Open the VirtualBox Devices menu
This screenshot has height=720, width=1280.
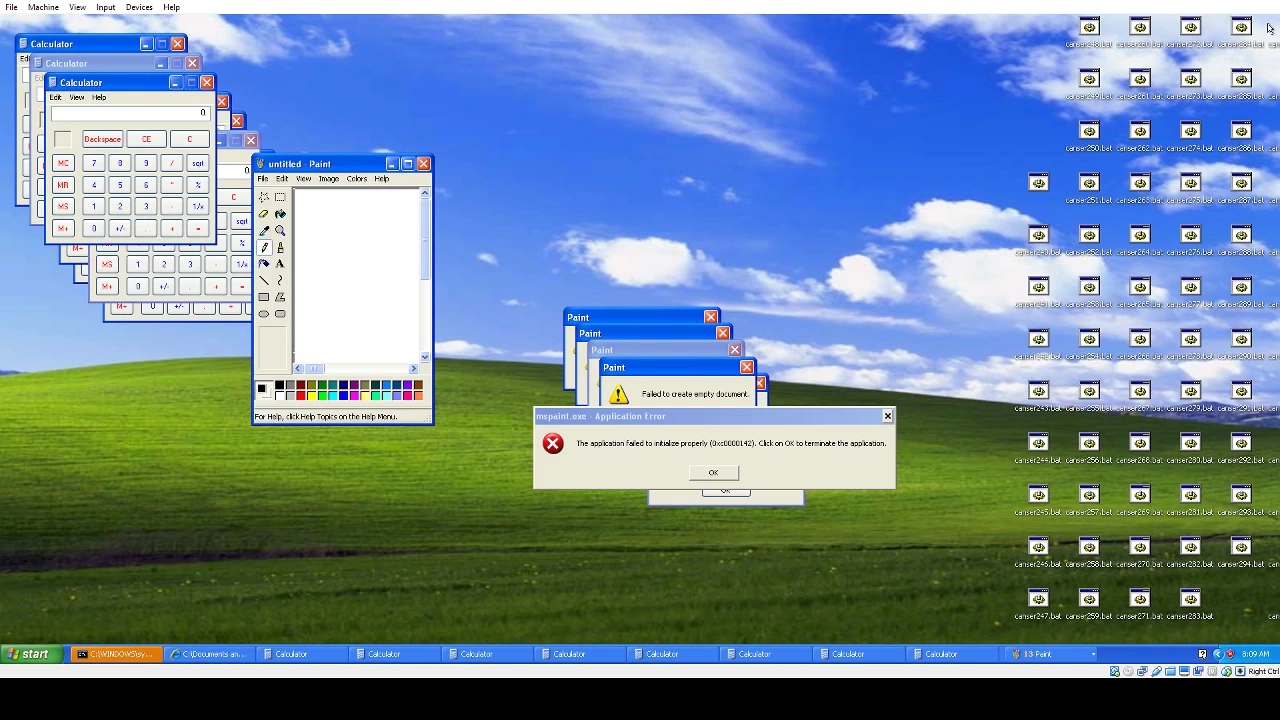[139, 7]
